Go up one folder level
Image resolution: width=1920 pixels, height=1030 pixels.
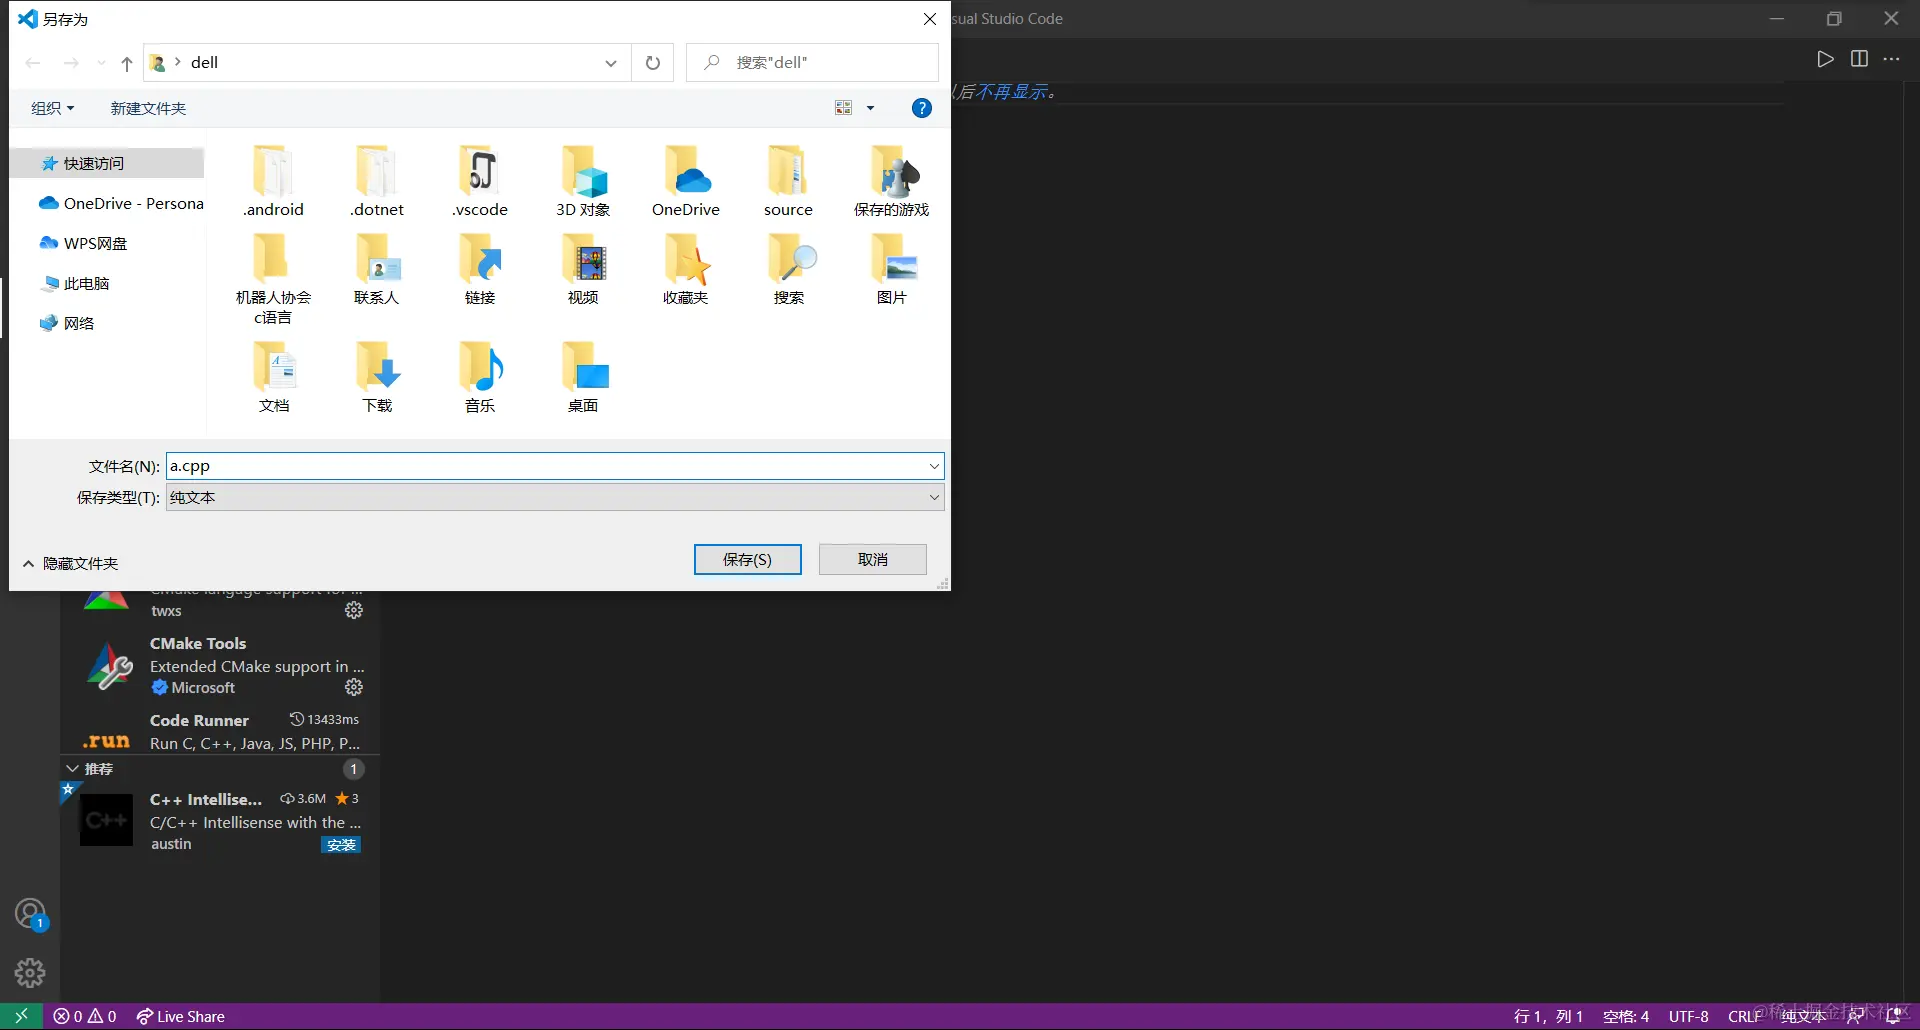[x=127, y=63]
